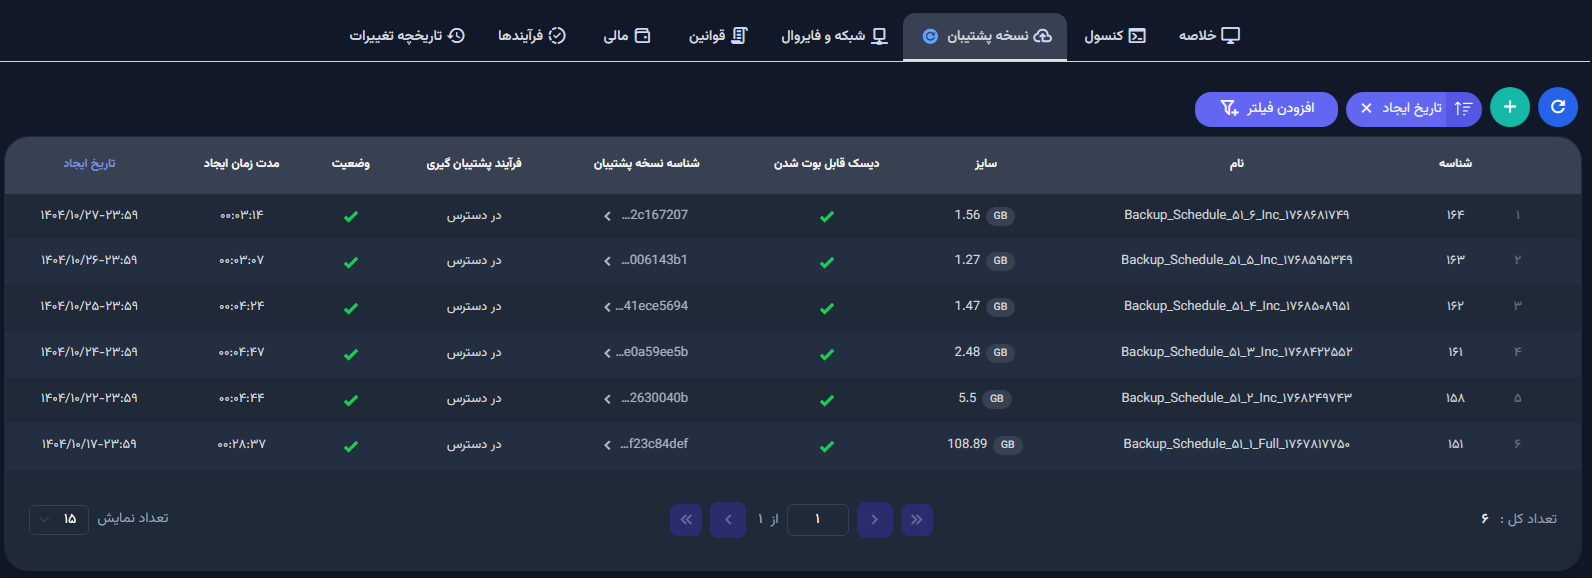This screenshot has width=1592, height=578.
Task: Click bootable-disk checkmark in the 2.48 GB row
Action: pyautogui.click(x=827, y=354)
